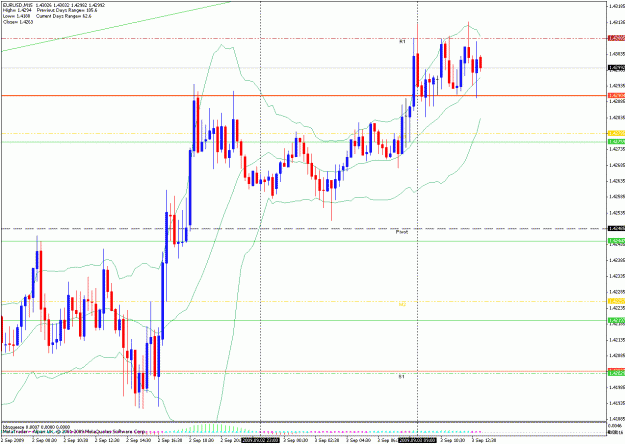Viewport: 625px width, 444px height.
Task: Click the 3 Sep 04:30 time axis label
Action: (x=357, y=440)
